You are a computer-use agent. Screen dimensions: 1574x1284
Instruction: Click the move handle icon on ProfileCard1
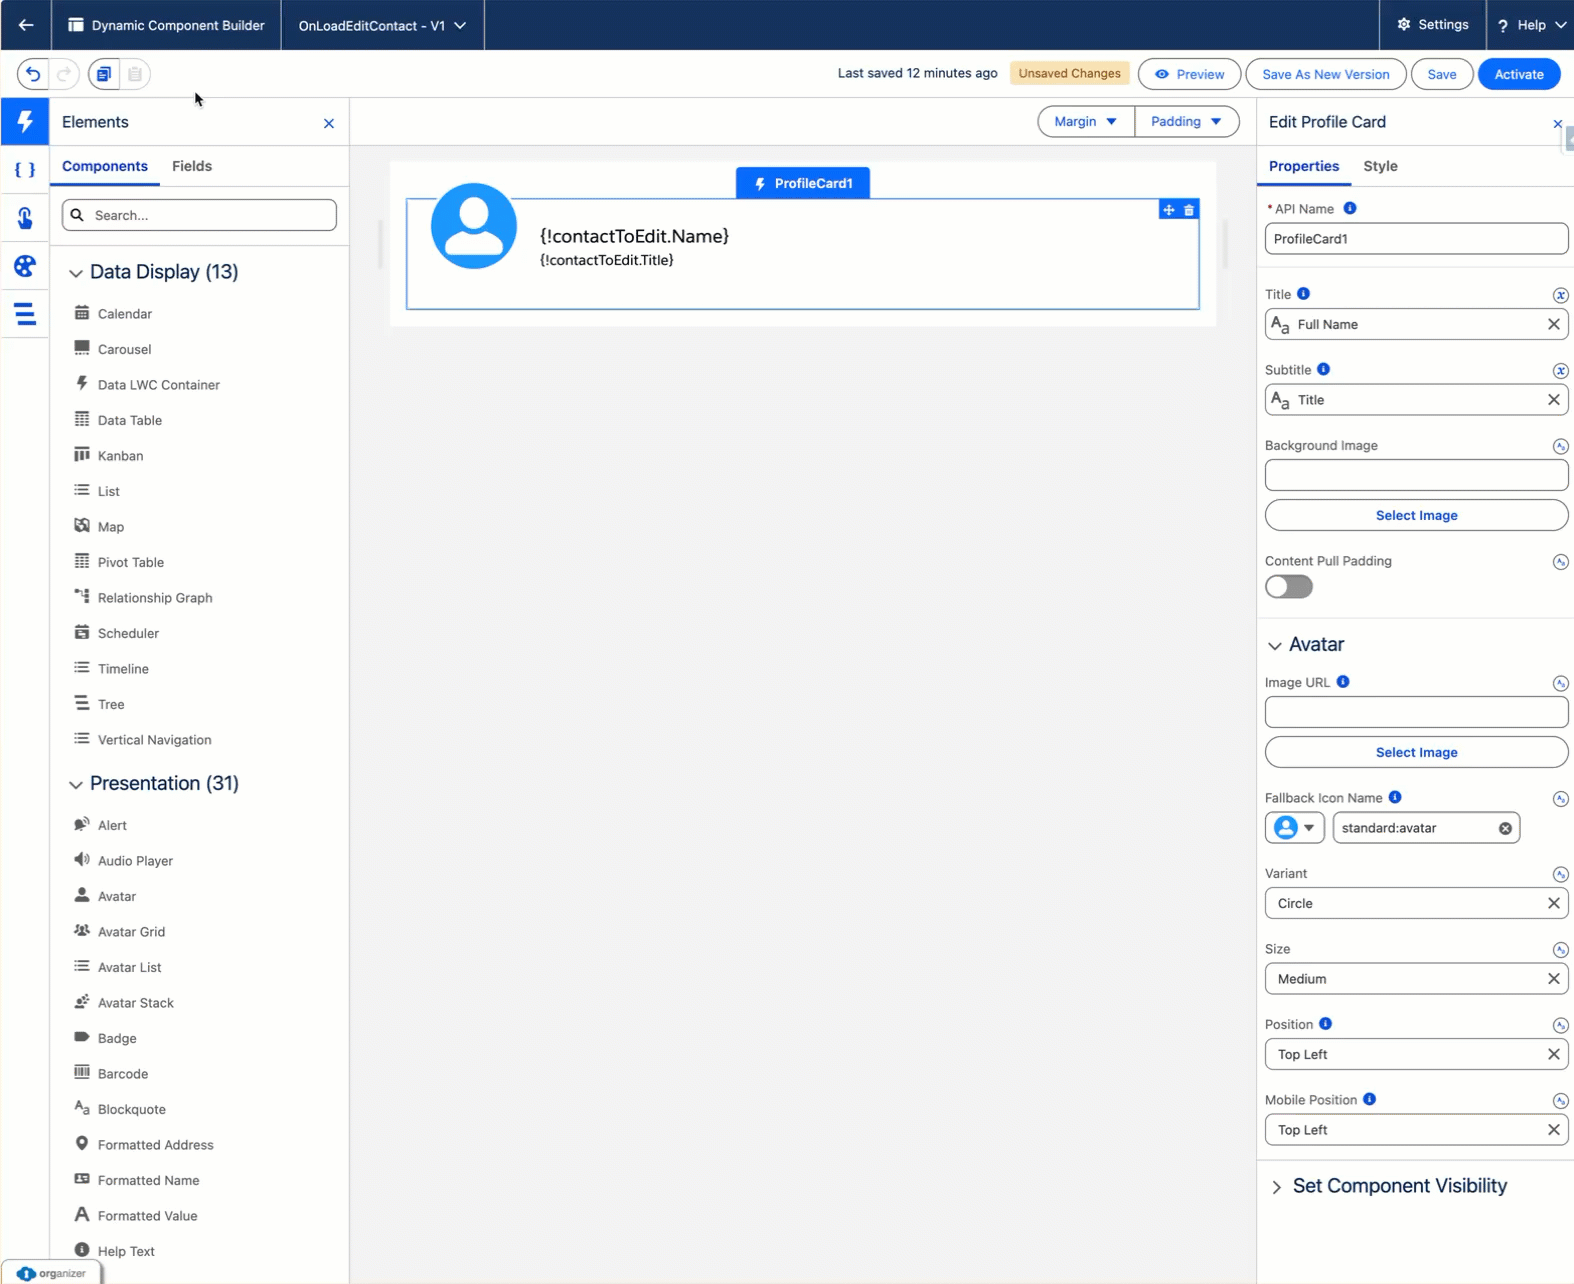click(1168, 210)
